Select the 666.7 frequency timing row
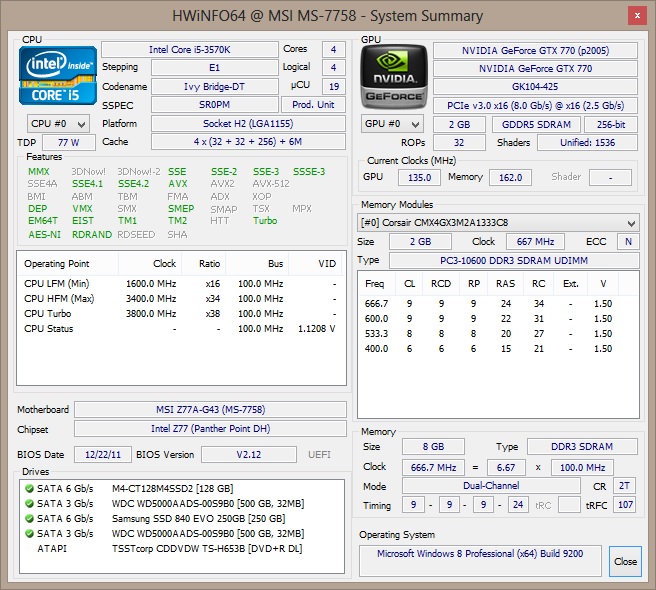This screenshot has width=656, height=590. [498, 304]
